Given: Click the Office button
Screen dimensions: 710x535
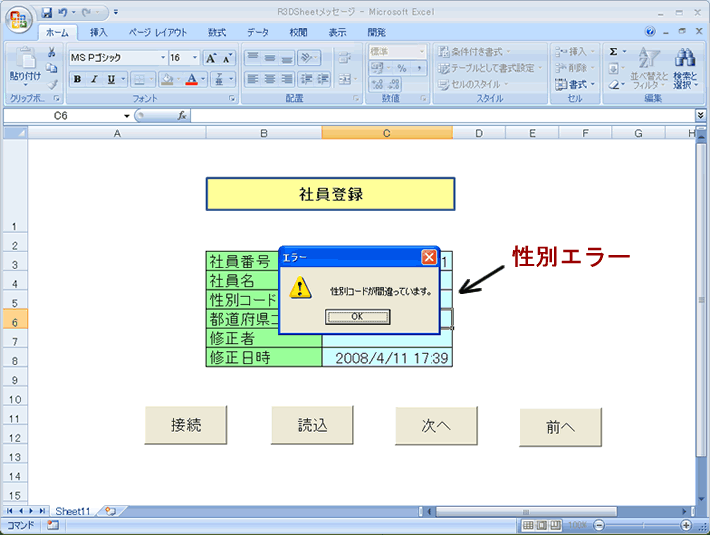Looking at the screenshot, I should pos(19,20).
